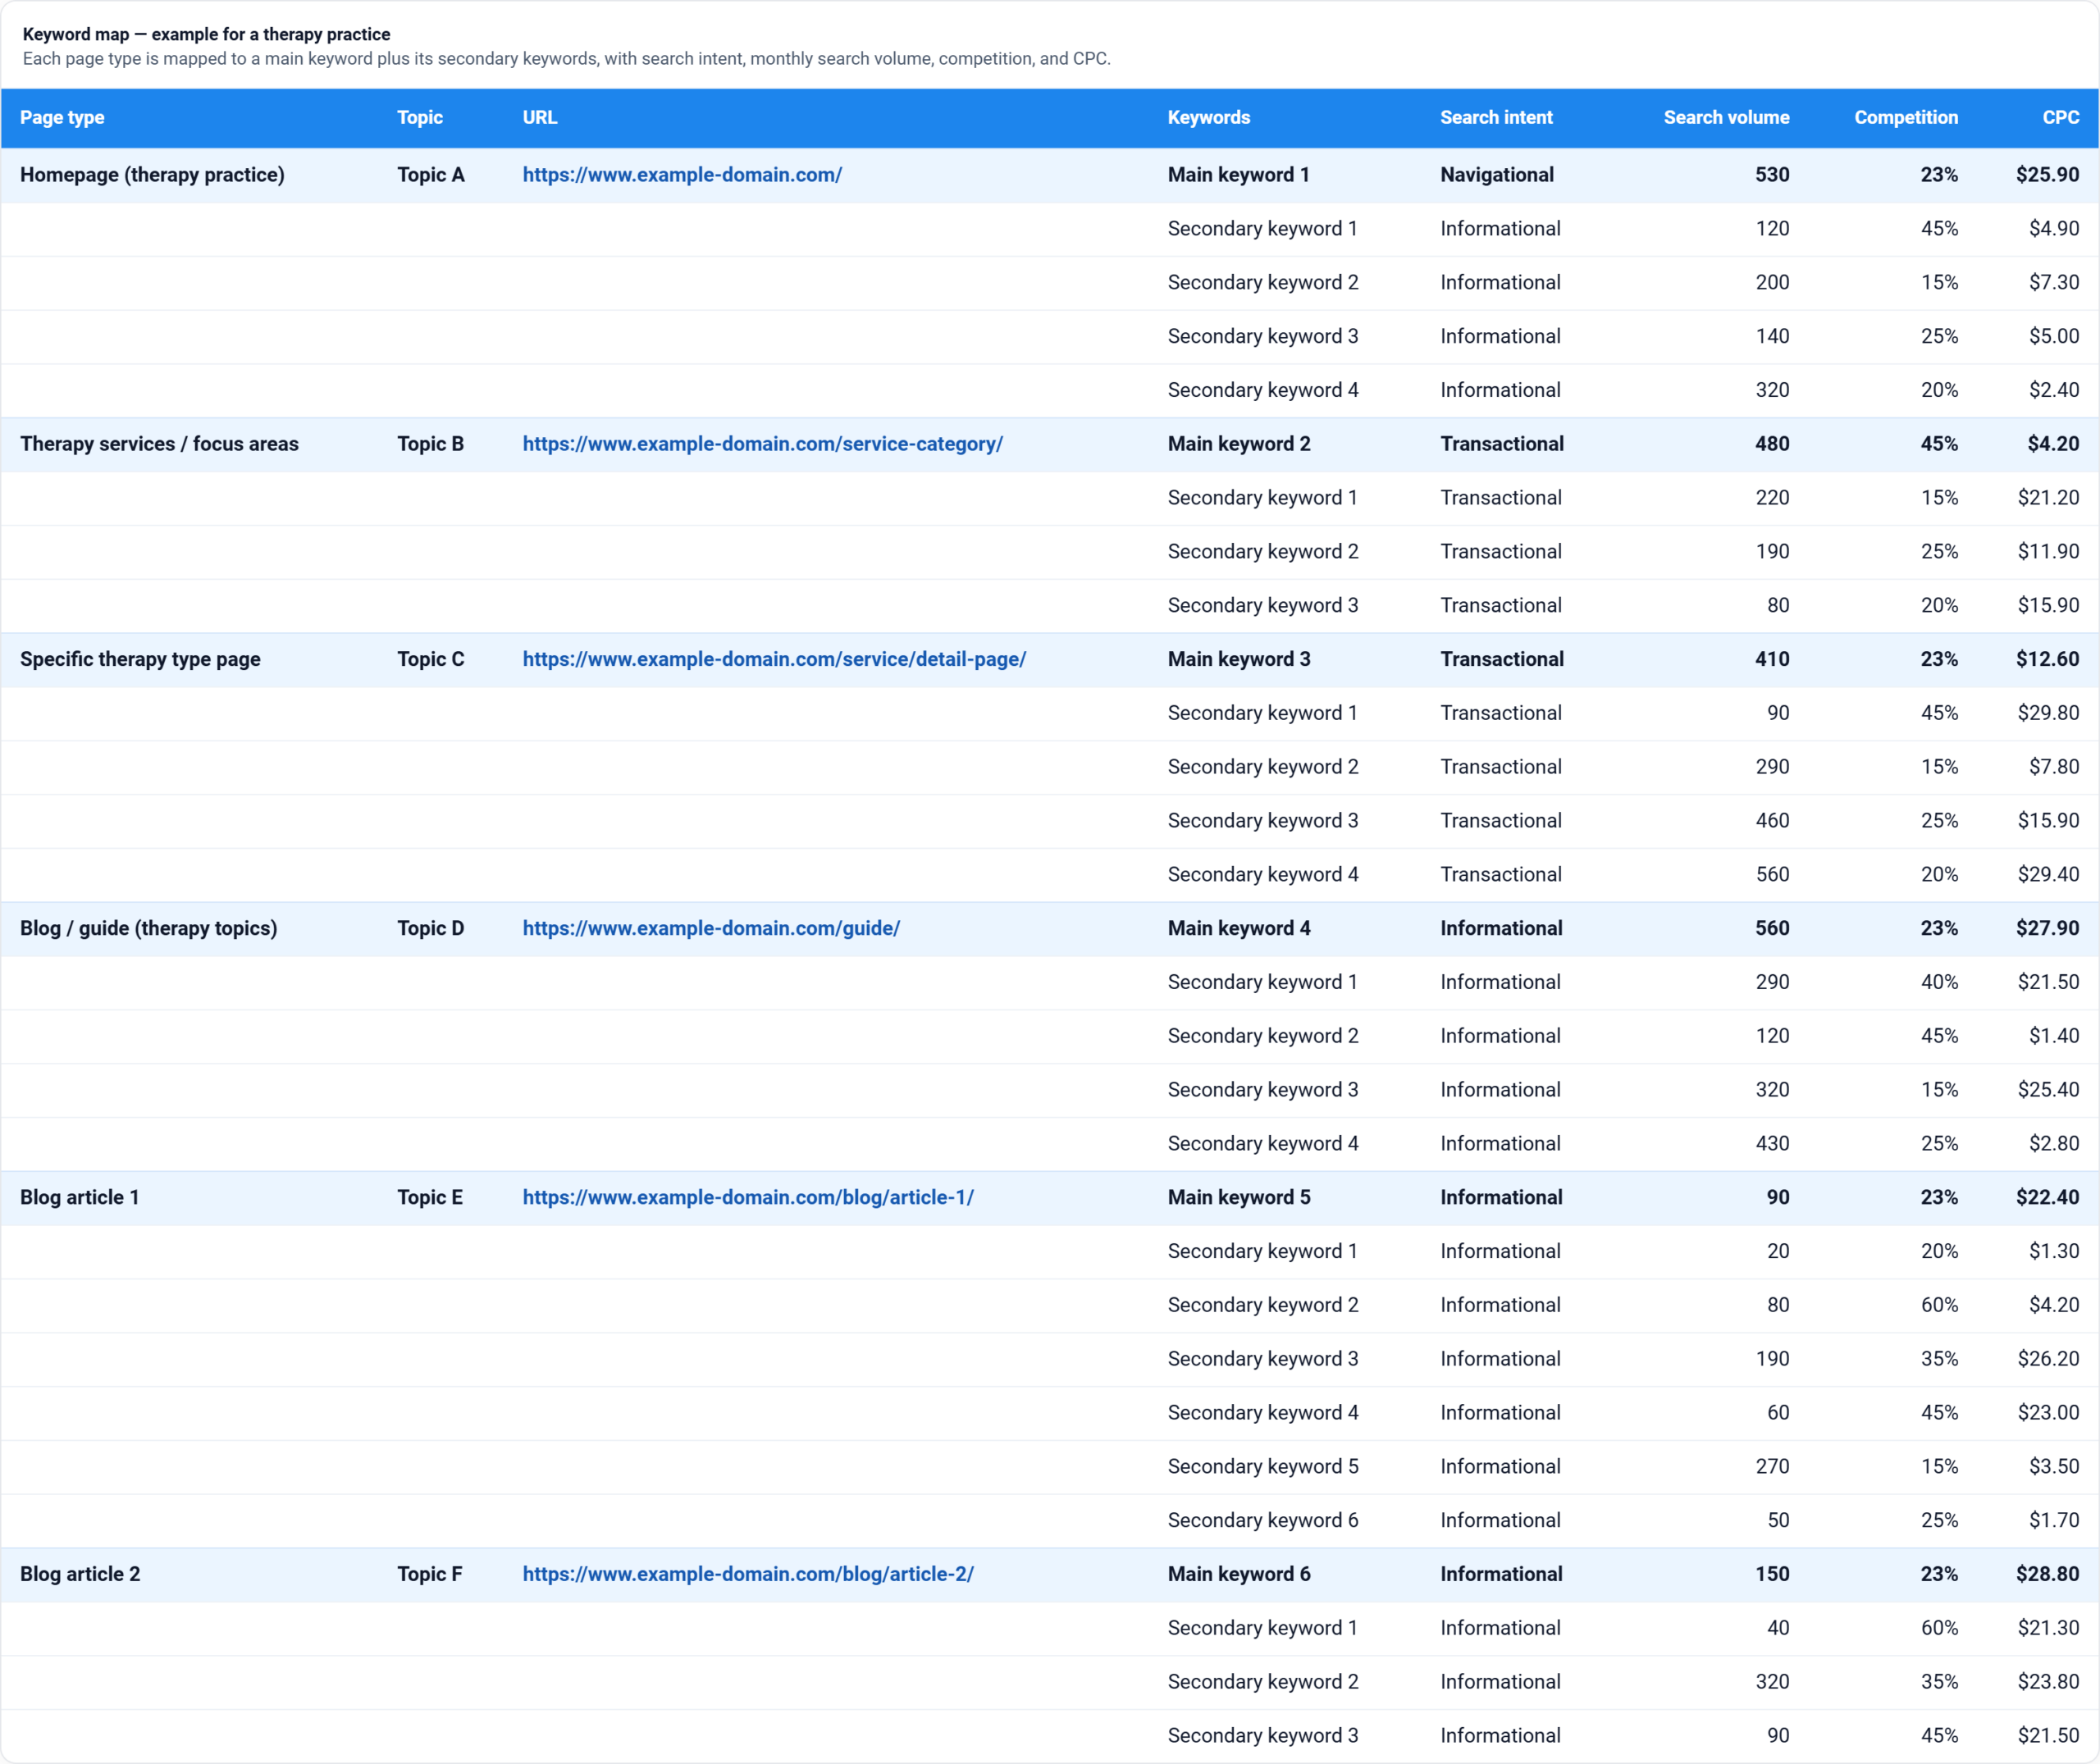Select the Main keyword 4 cell
Screen dimensions: 2100x1764
pyautogui.click(x=1239, y=928)
